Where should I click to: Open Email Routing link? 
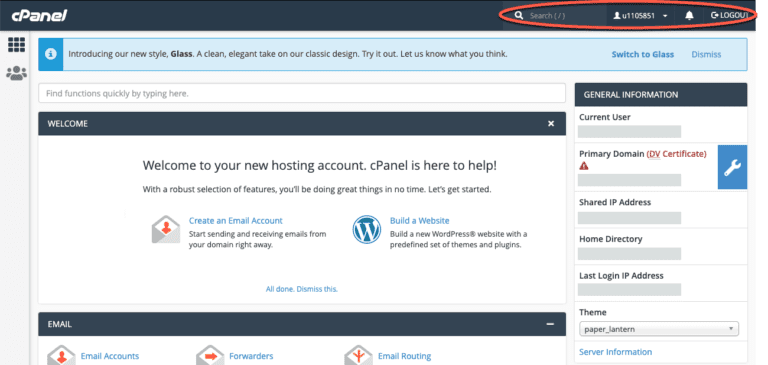[x=405, y=356]
